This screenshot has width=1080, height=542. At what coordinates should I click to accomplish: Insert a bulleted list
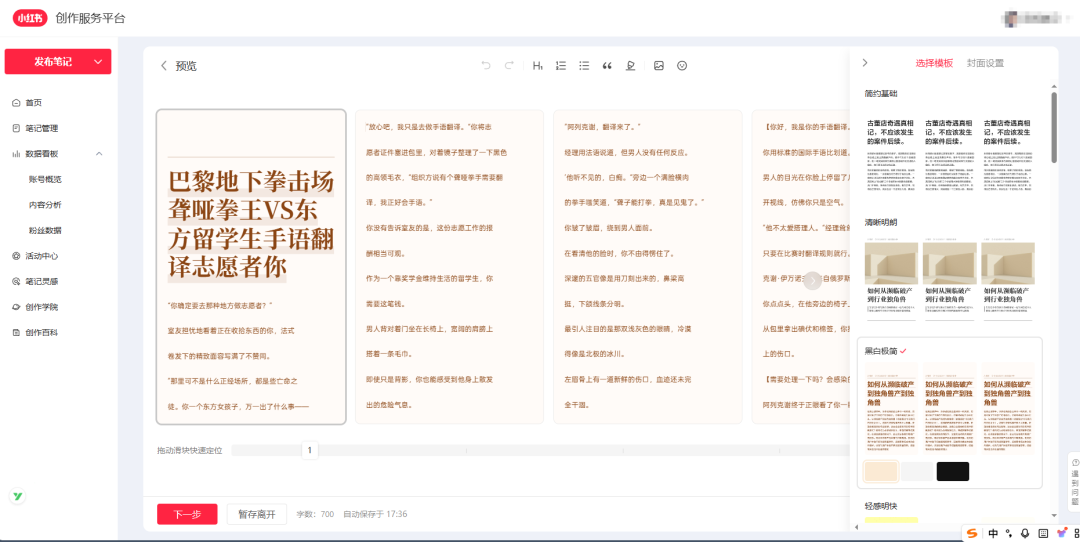pos(584,66)
